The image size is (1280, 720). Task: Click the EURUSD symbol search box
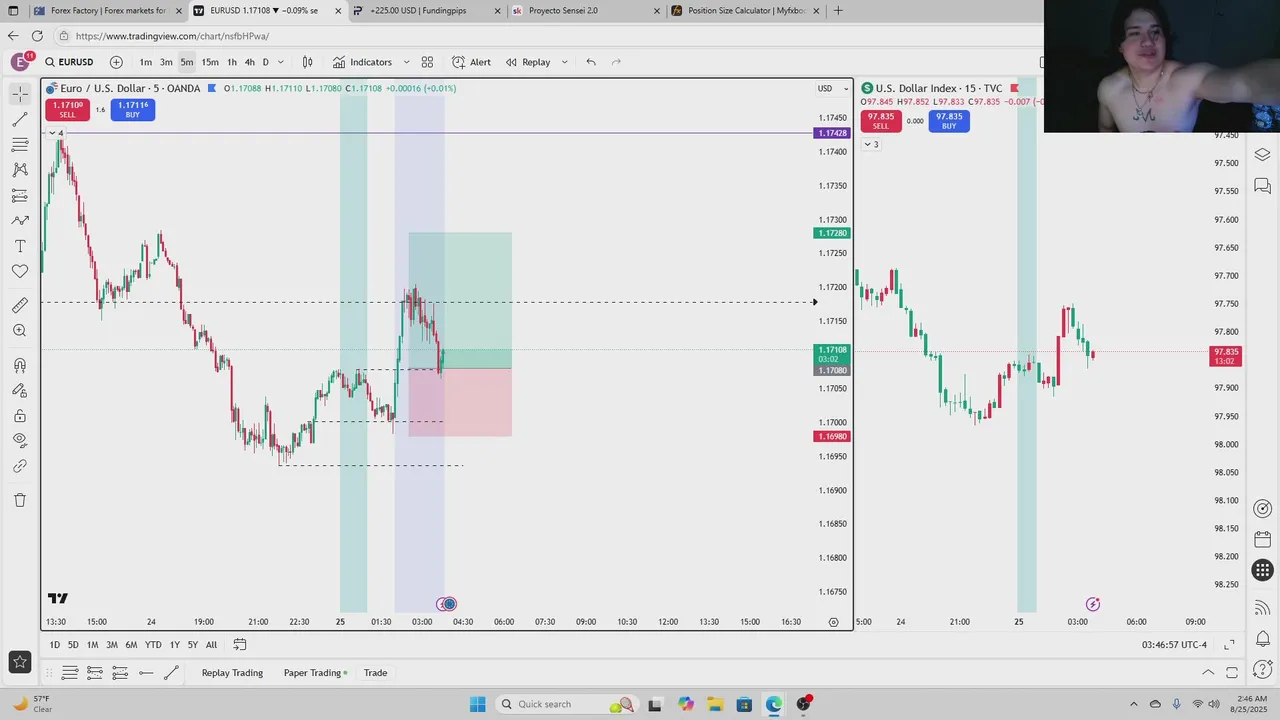point(69,62)
